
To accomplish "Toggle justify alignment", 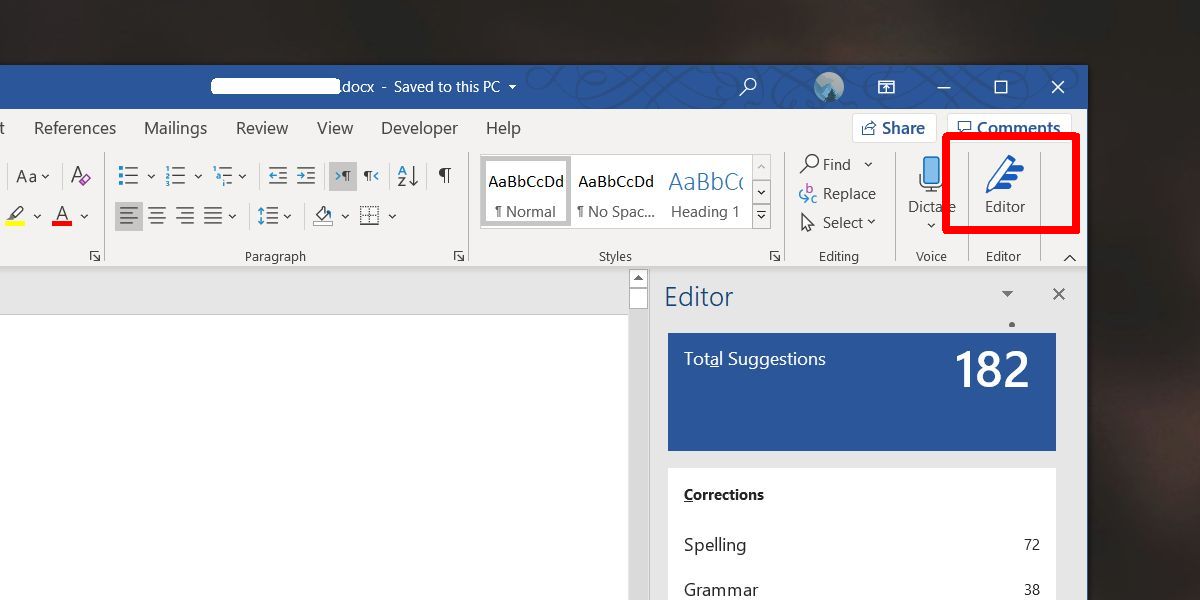I will 213,215.
